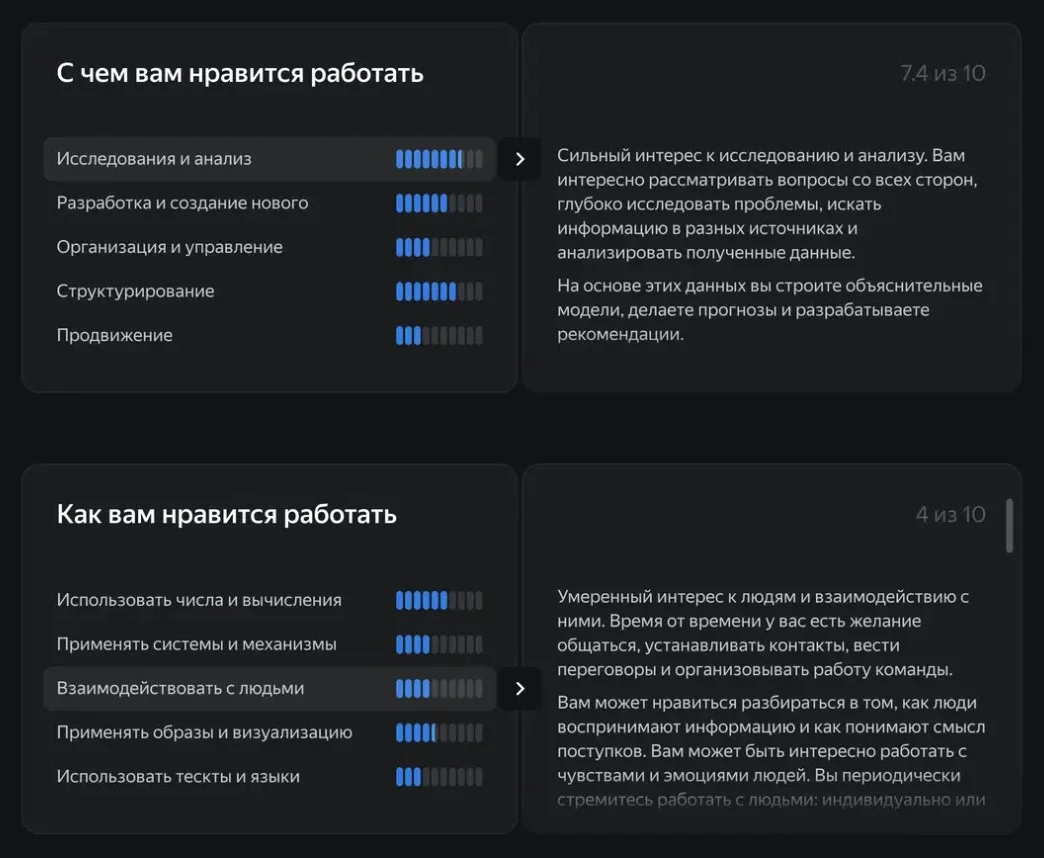Click the rating bar for Организация и управление

439,248
